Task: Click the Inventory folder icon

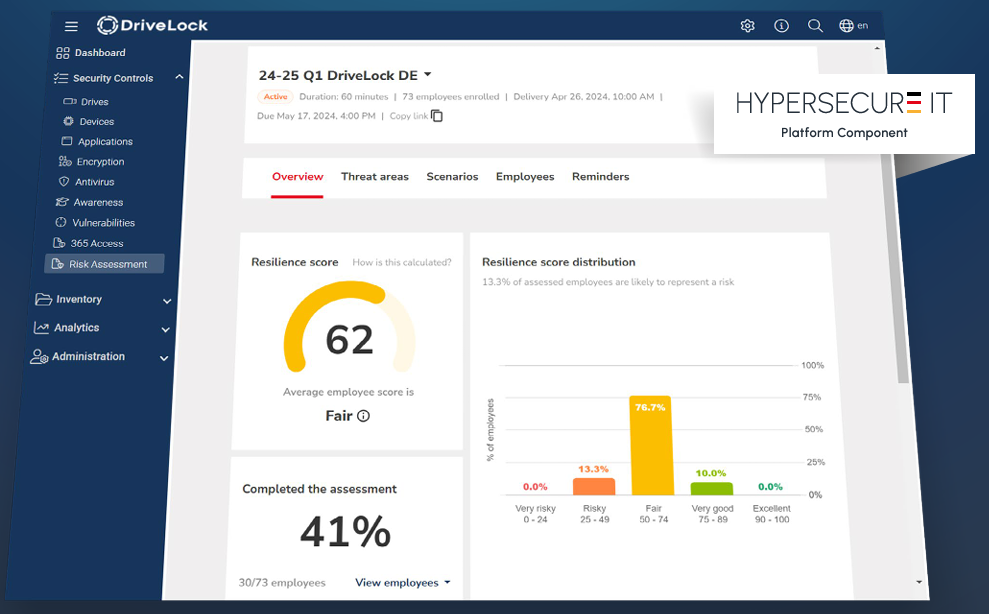Action: click(44, 299)
